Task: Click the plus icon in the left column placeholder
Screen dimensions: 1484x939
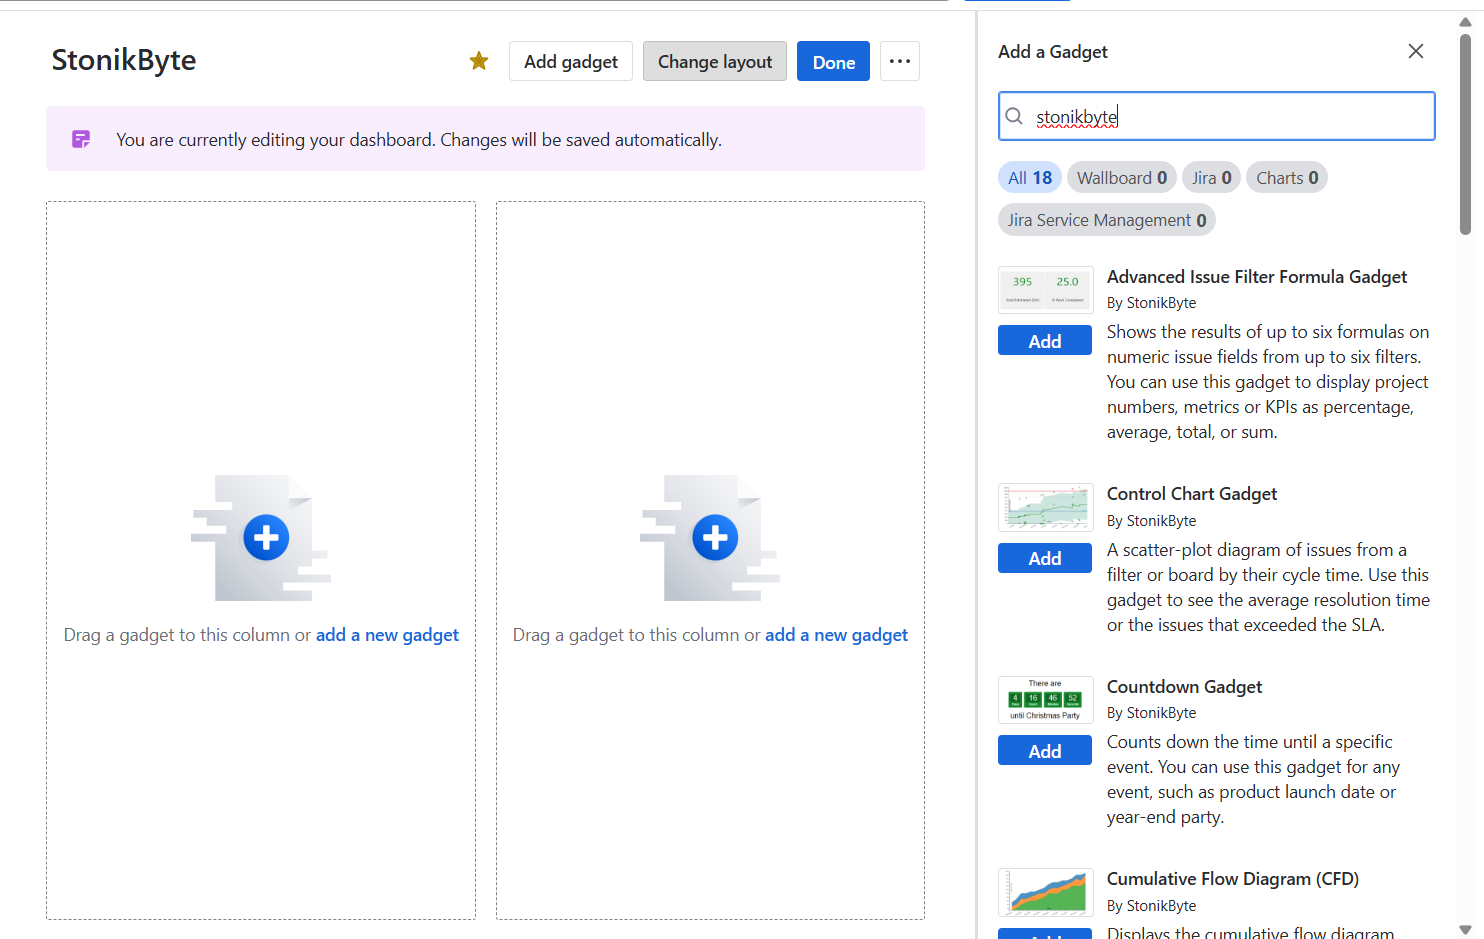Action: coord(264,538)
